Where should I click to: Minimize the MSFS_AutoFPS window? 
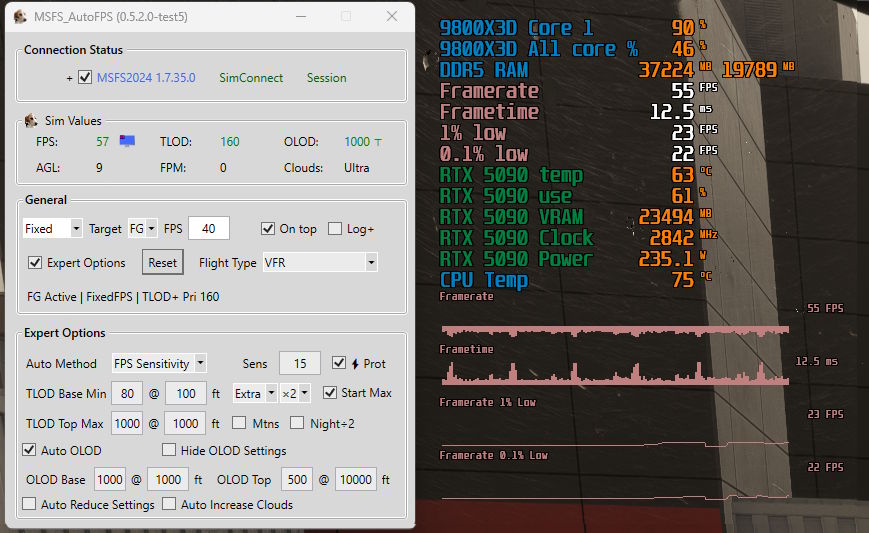(301, 17)
